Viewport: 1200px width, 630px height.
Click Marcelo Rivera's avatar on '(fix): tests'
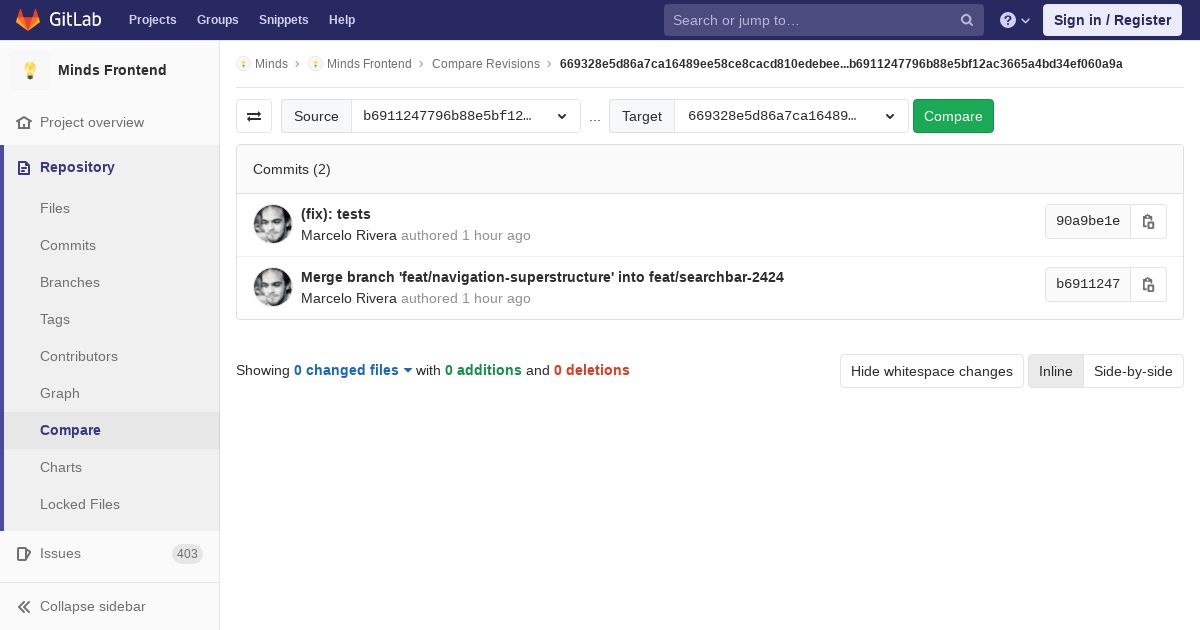tap(273, 224)
